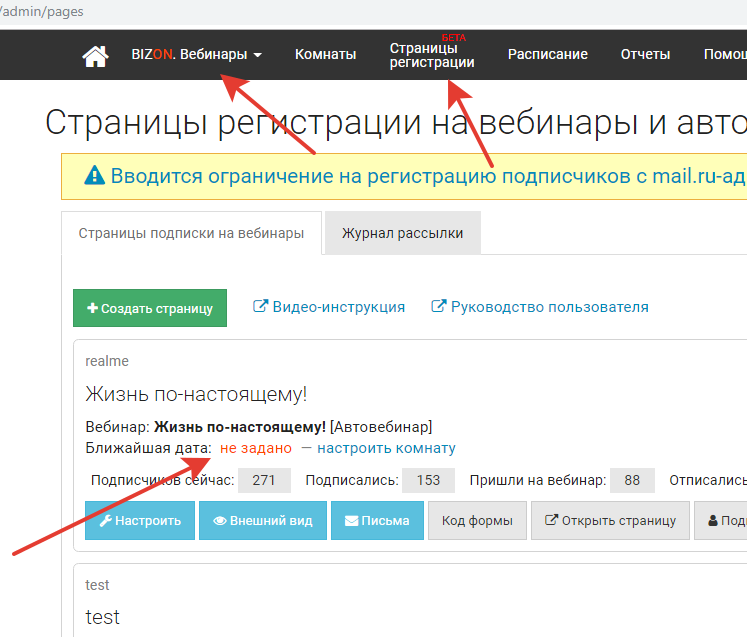
Task: Click the warning triangle icon in notice
Action: 94,176
